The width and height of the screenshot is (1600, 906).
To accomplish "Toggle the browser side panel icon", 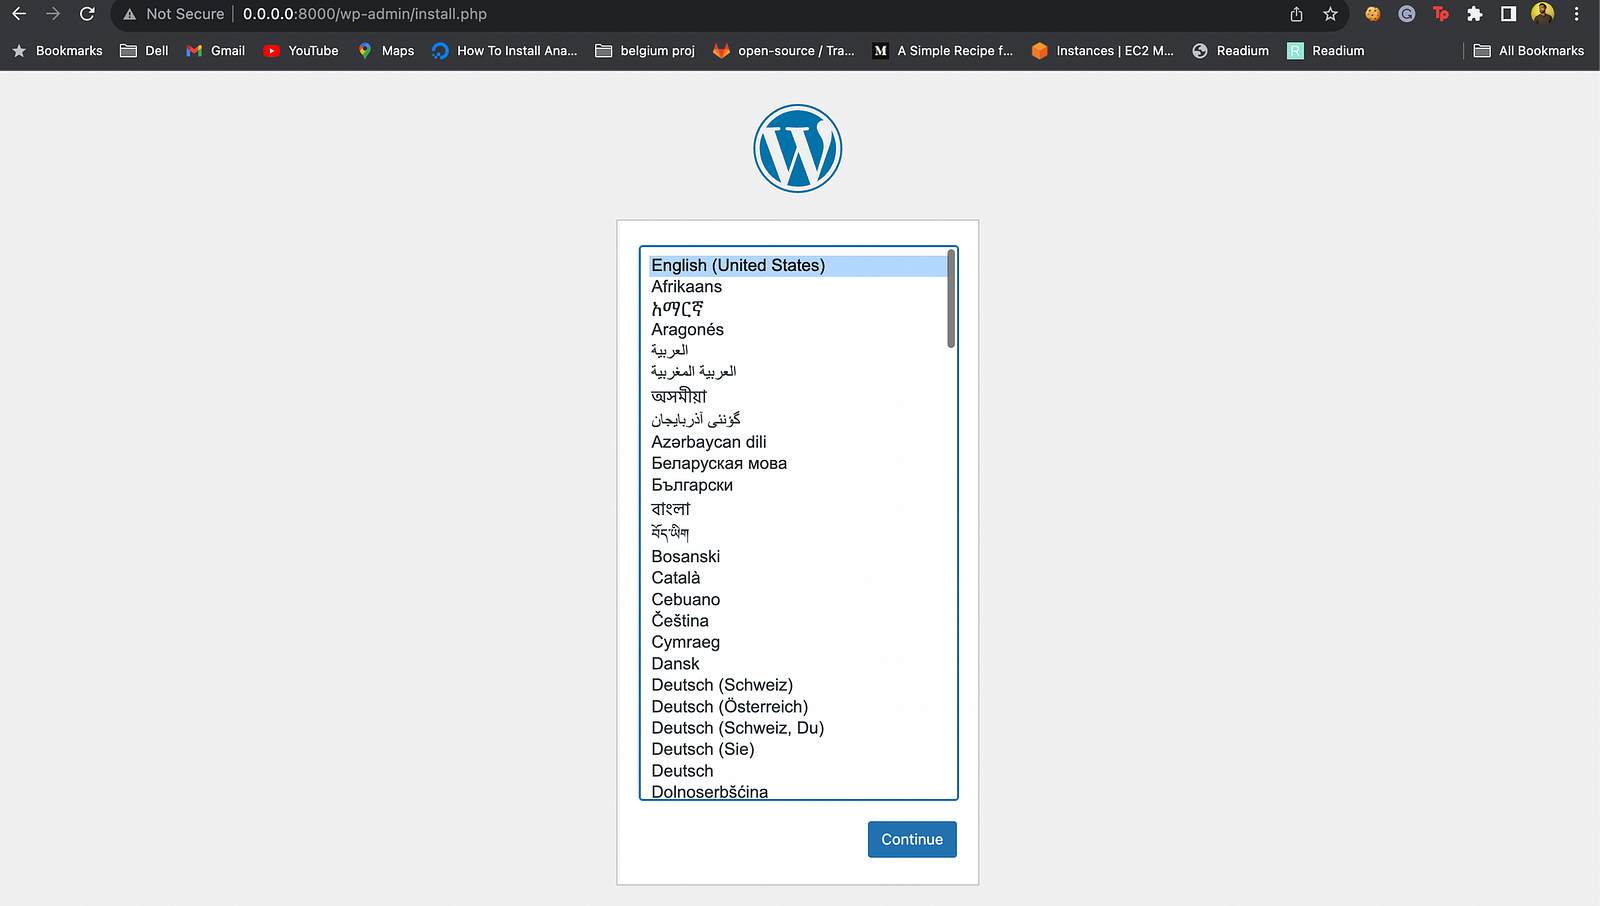I will pos(1509,14).
